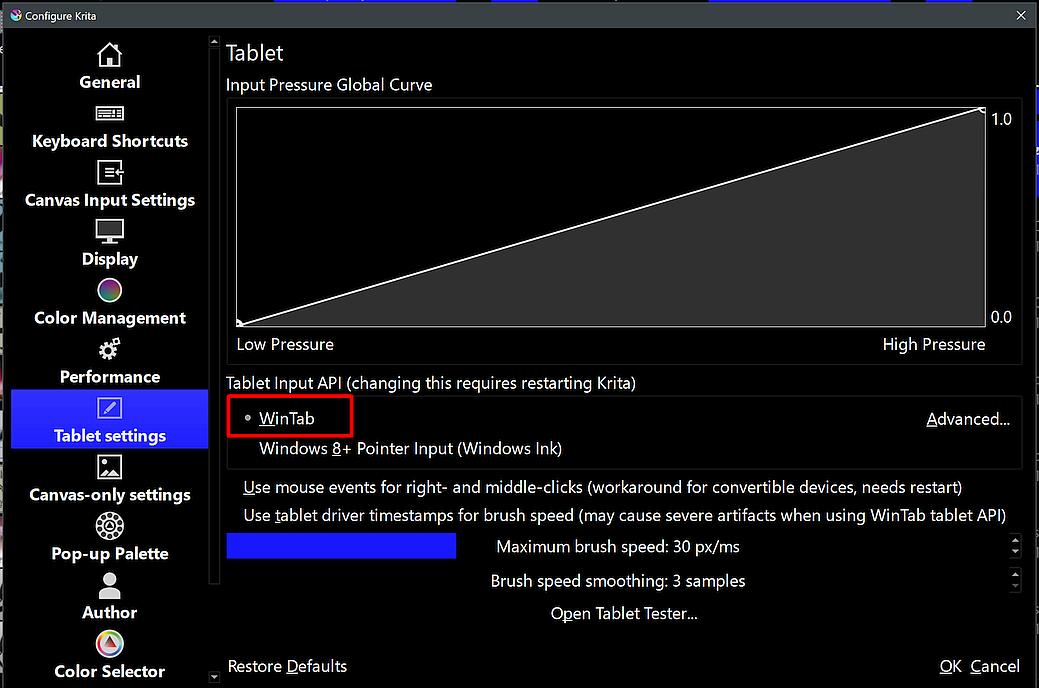
Task: Increase Brush speed smoothing with up arrow
Action: (1015, 575)
